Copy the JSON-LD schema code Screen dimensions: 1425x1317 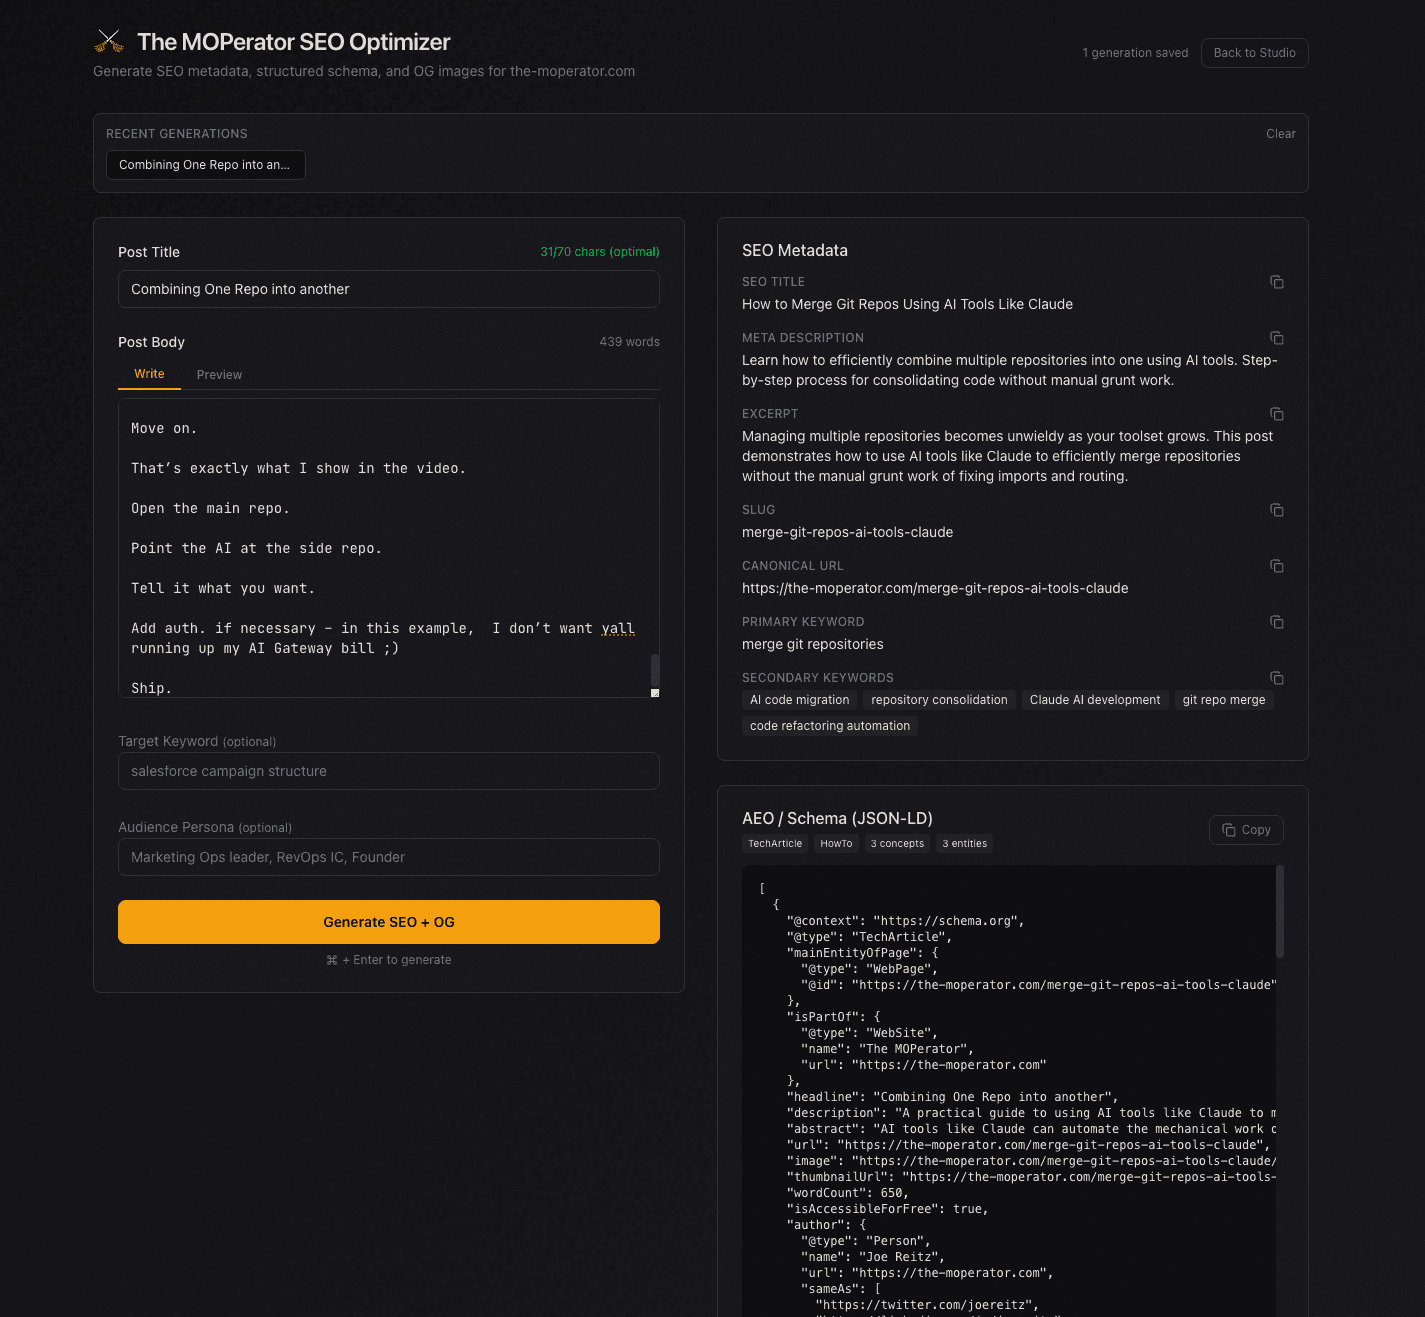click(1246, 830)
